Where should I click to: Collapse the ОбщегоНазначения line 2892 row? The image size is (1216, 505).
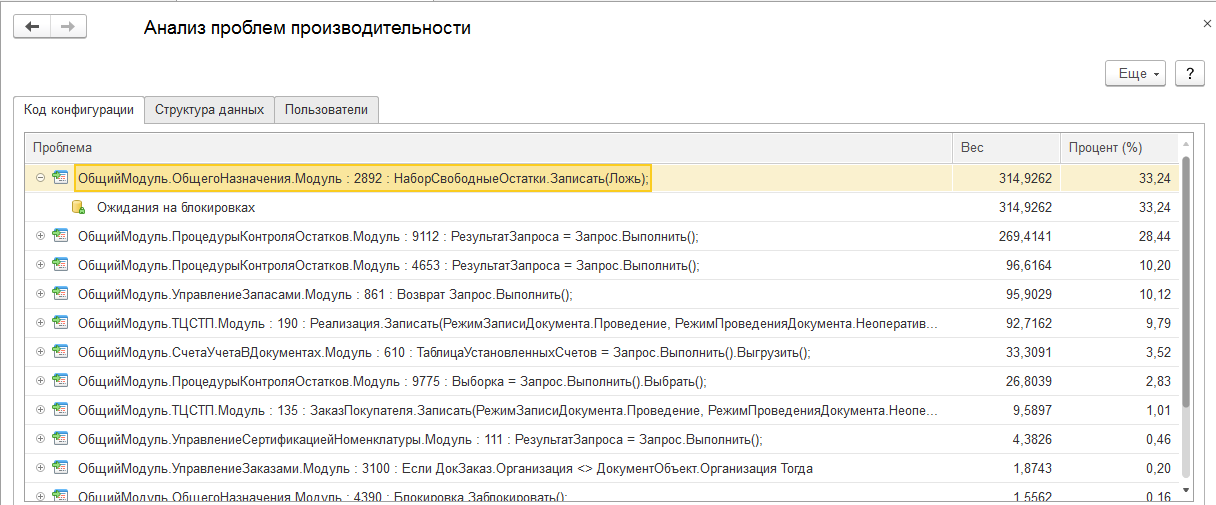tap(40, 178)
